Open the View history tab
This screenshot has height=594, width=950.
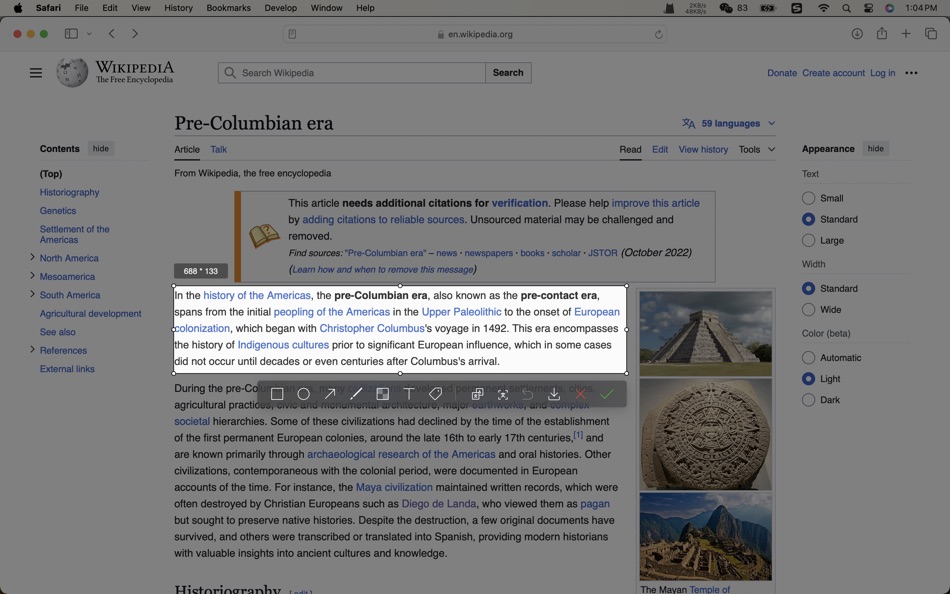tap(703, 149)
